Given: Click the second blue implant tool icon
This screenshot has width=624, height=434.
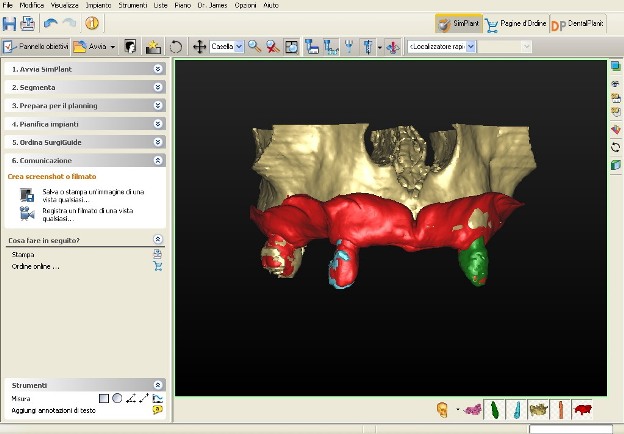Looking at the screenshot, I should click(330, 47).
